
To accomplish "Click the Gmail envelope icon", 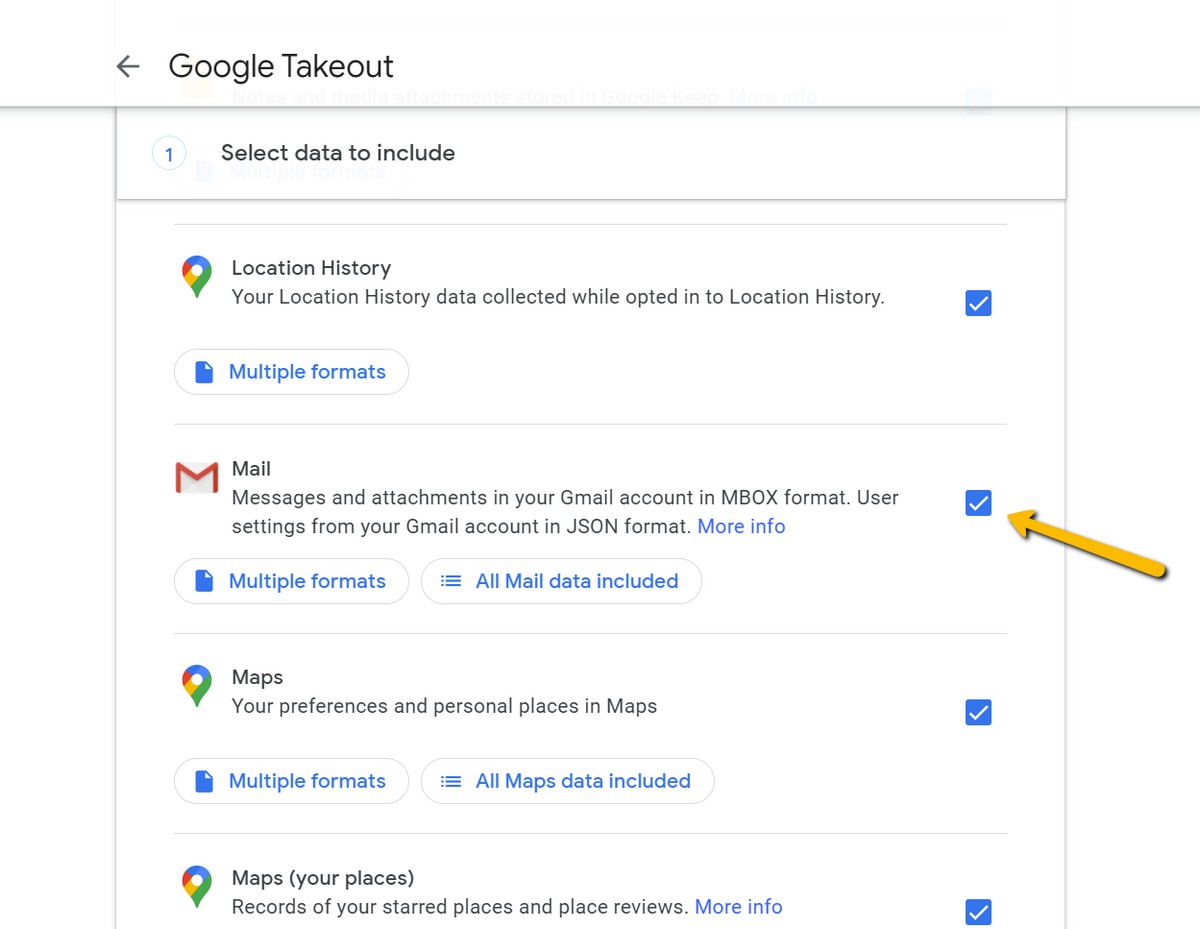I will (197, 478).
